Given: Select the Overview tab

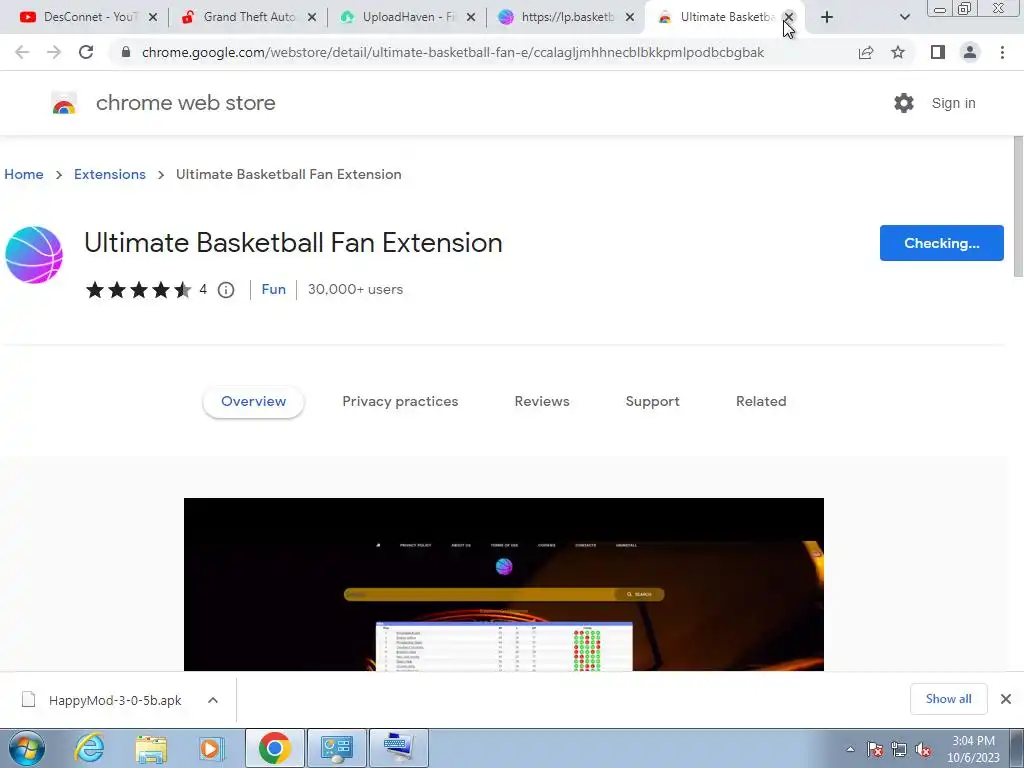Looking at the screenshot, I should pyautogui.click(x=253, y=402).
